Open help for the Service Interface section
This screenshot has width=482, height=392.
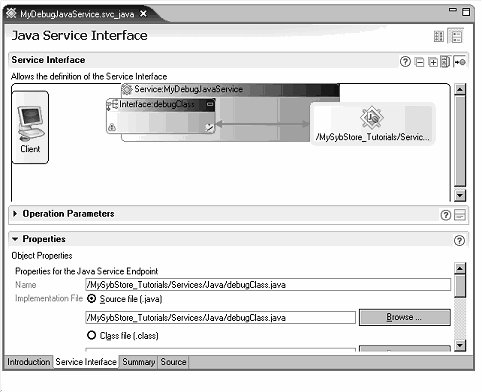pyautogui.click(x=405, y=62)
